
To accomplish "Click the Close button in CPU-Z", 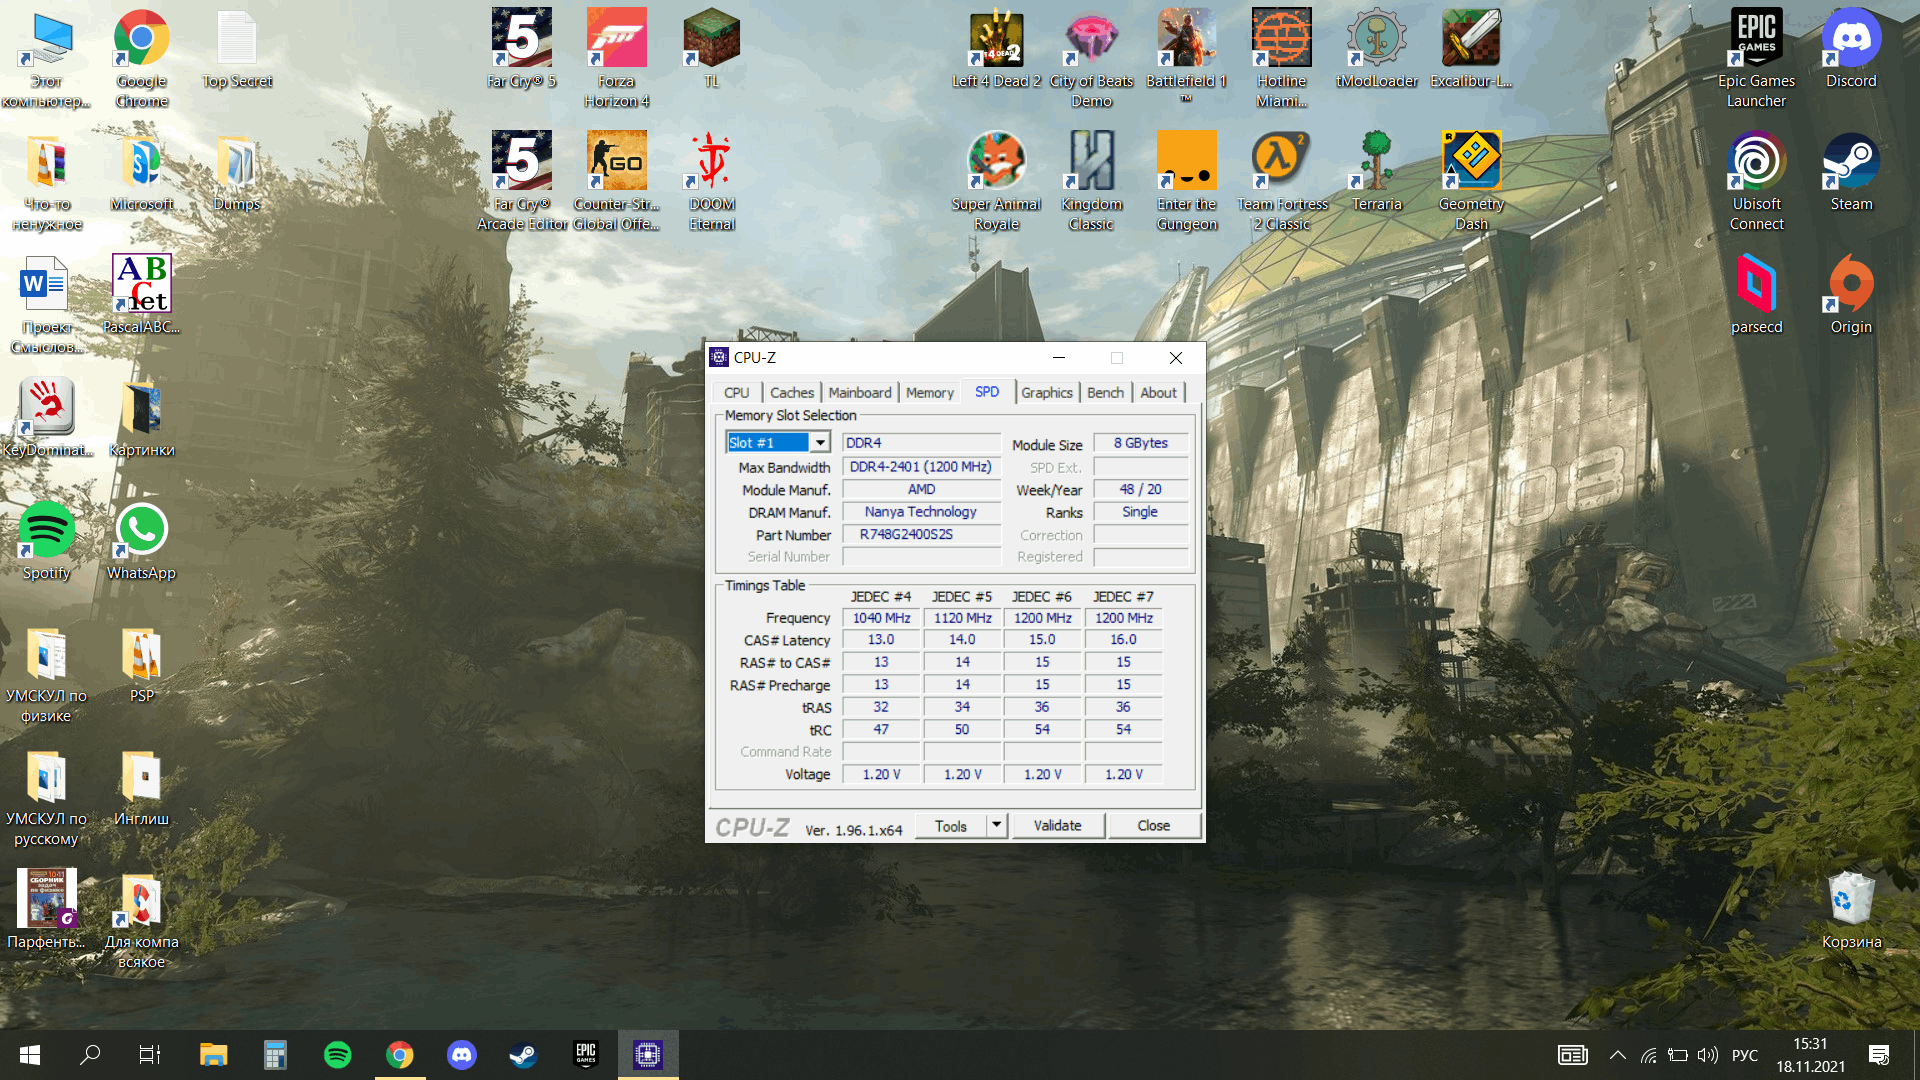I will (x=1153, y=825).
